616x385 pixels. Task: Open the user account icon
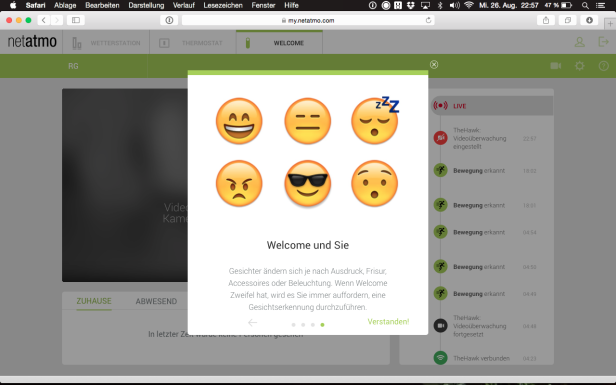(579, 42)
